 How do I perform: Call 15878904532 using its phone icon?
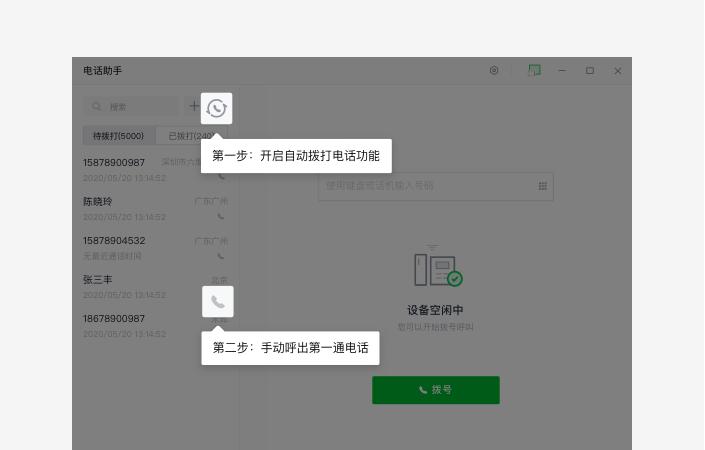point(221,256)
